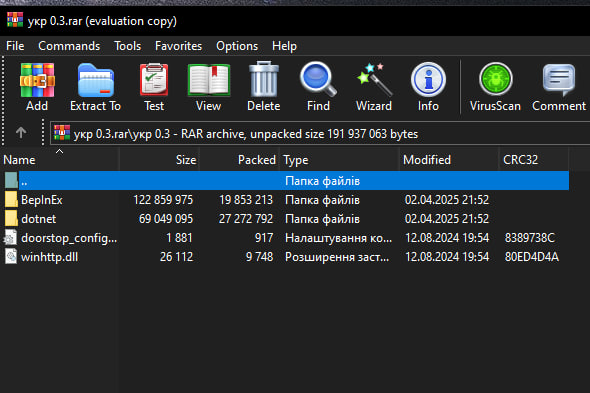
Task: Click the WinRAR title bar icon
Action: (x=15, y=20)
